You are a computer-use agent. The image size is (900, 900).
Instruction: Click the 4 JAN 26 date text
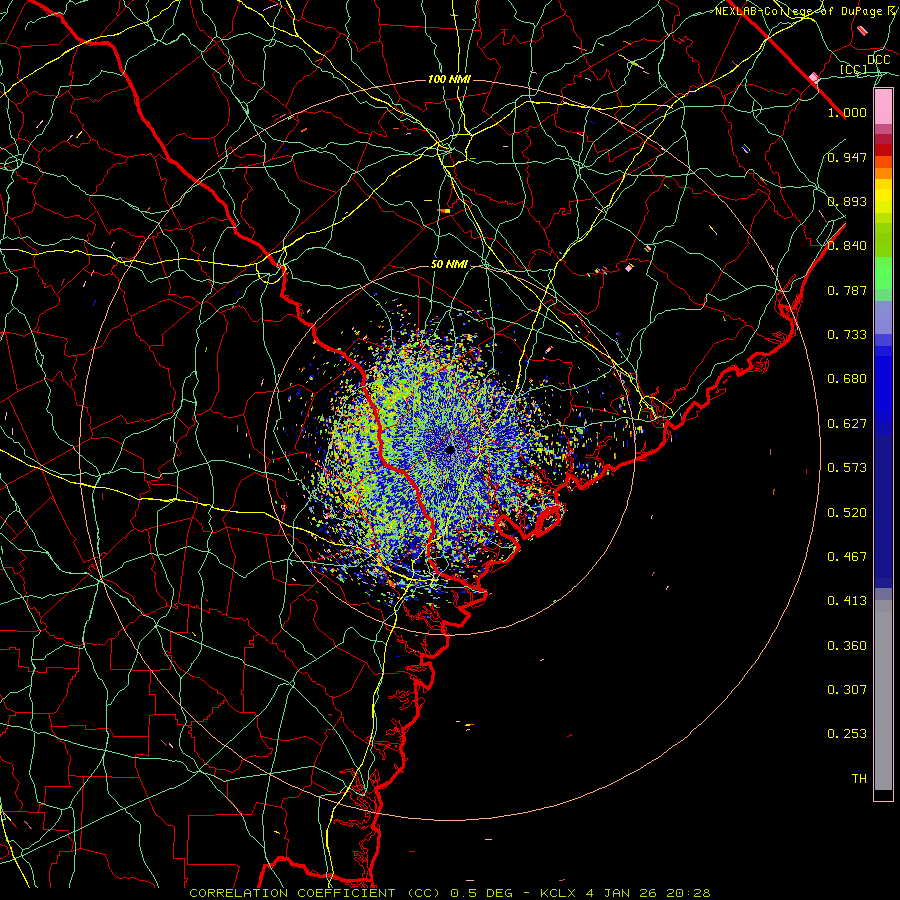[x=622, y=893]
